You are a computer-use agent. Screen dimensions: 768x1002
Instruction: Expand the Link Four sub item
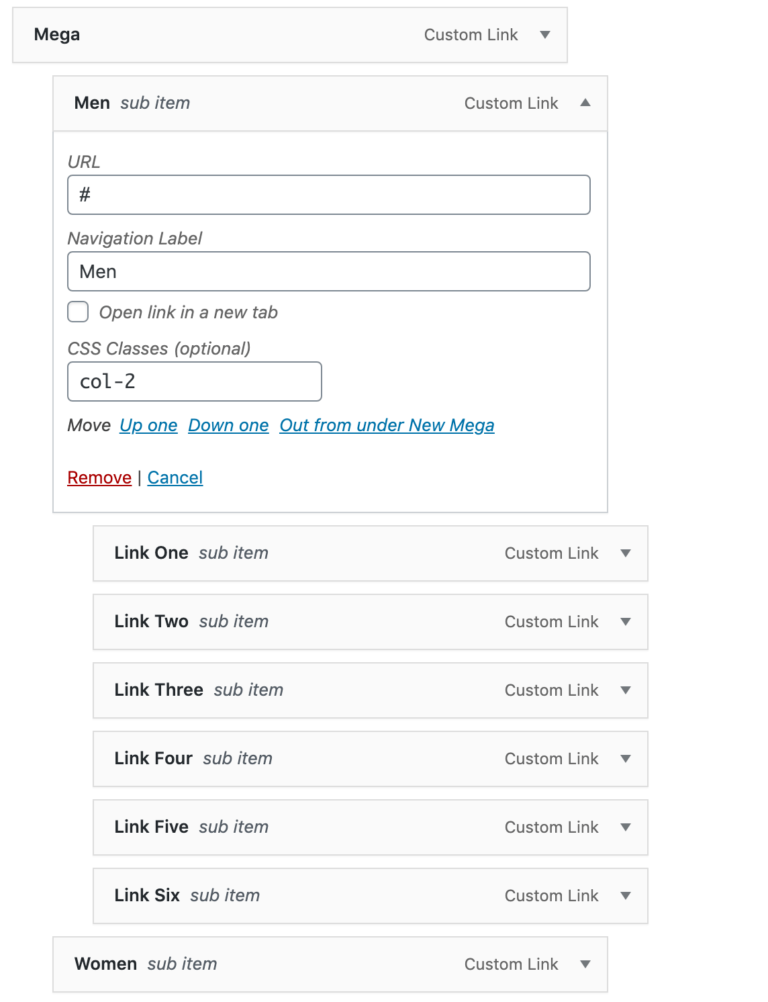pyautogui.click(x=625, y=758)
